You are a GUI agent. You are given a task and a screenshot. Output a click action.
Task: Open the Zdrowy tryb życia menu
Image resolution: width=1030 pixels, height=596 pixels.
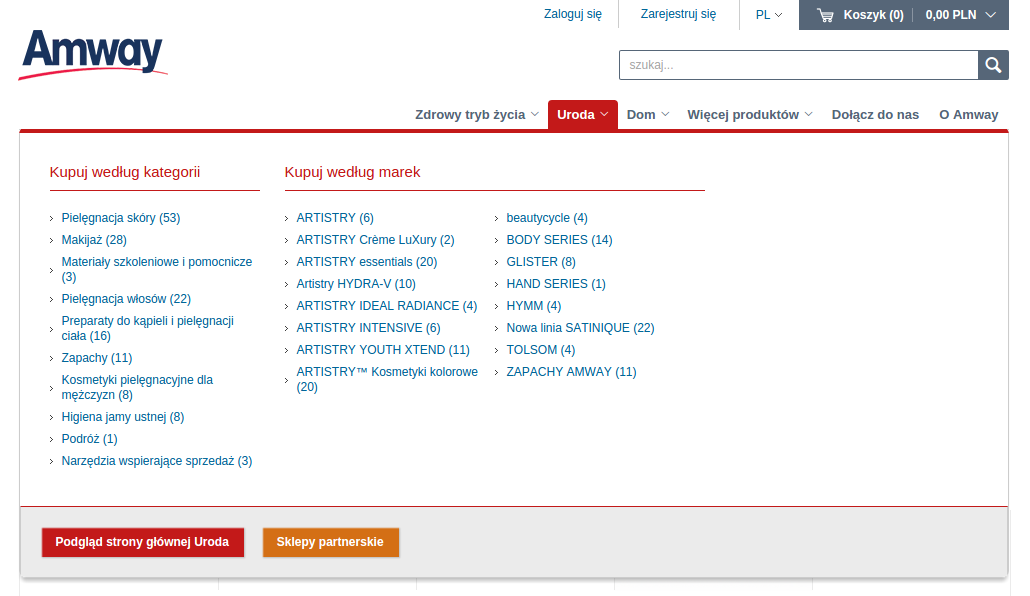point(477,114)
